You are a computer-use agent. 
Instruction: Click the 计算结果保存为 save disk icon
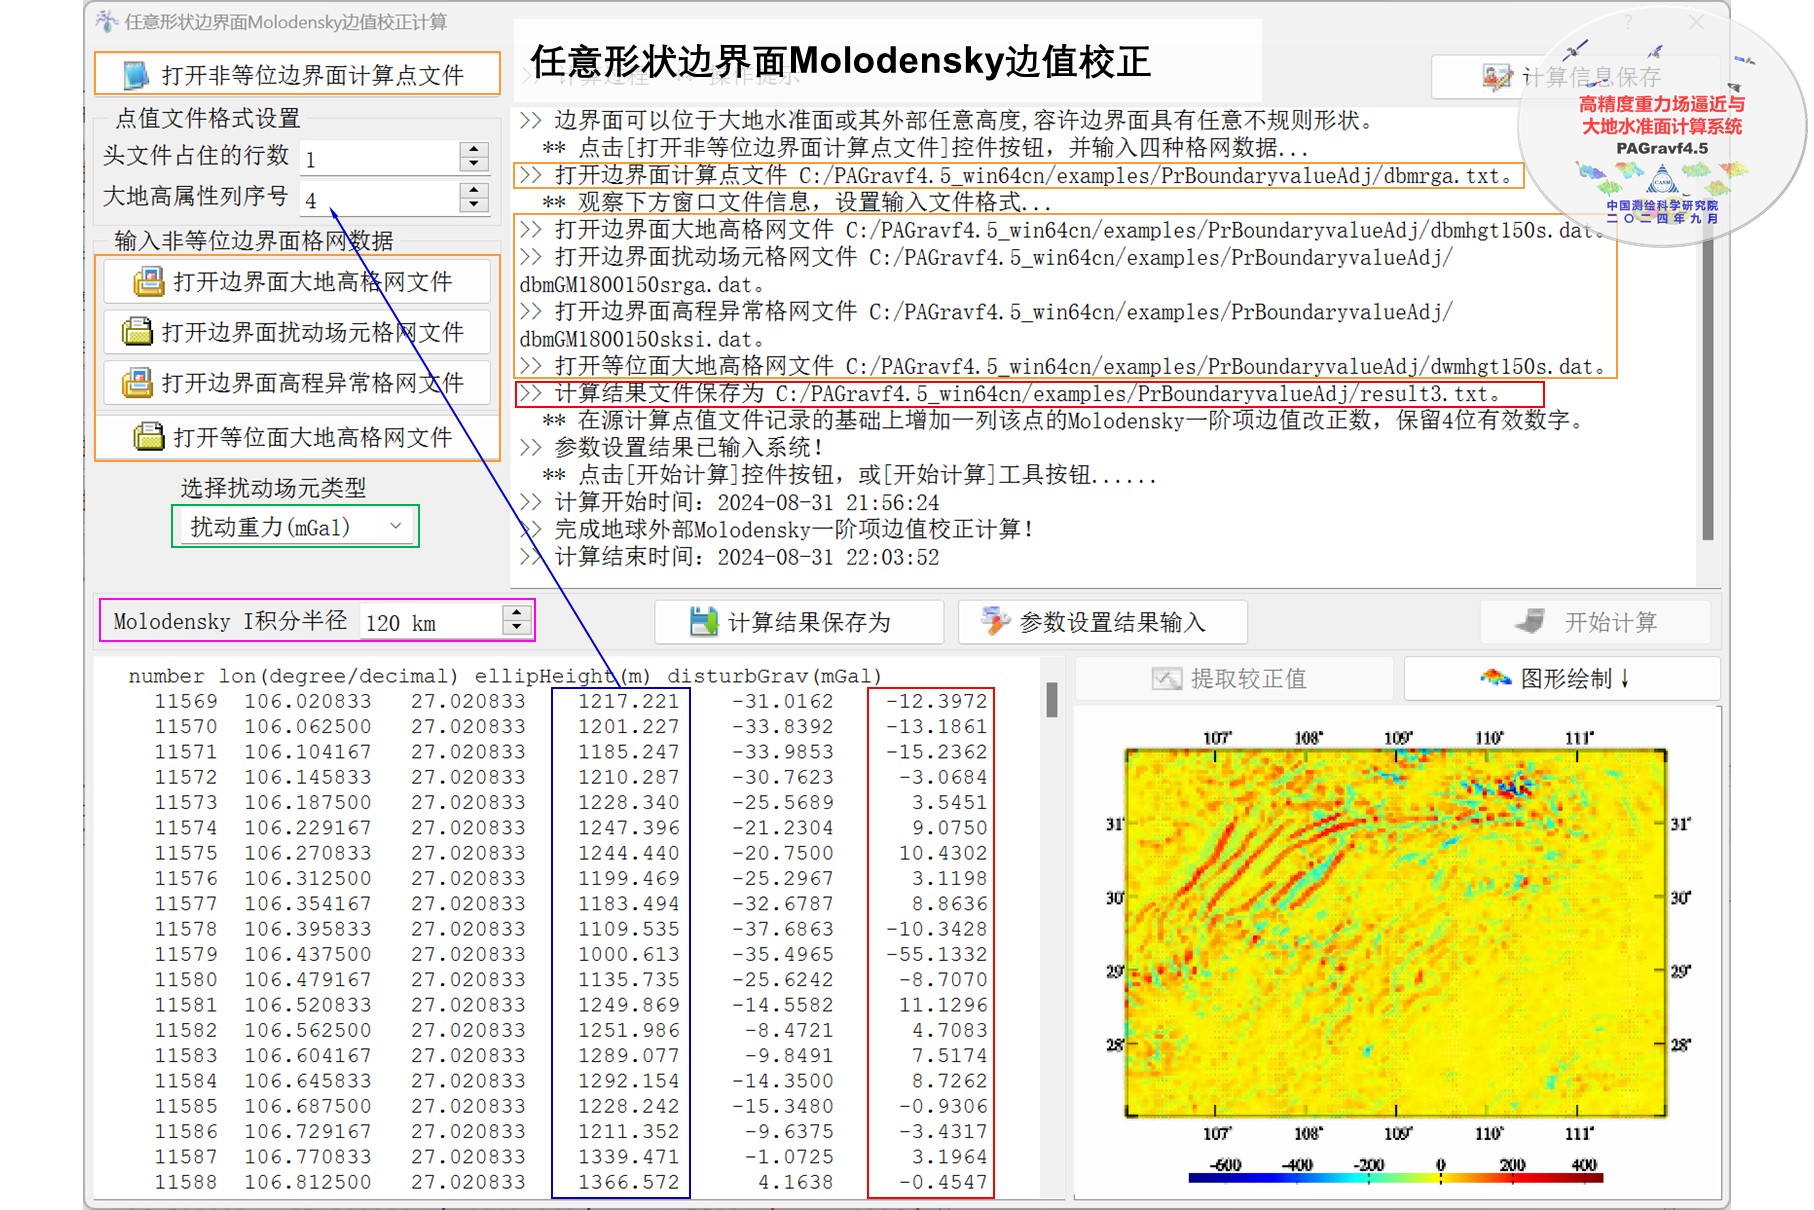[704, 622]
